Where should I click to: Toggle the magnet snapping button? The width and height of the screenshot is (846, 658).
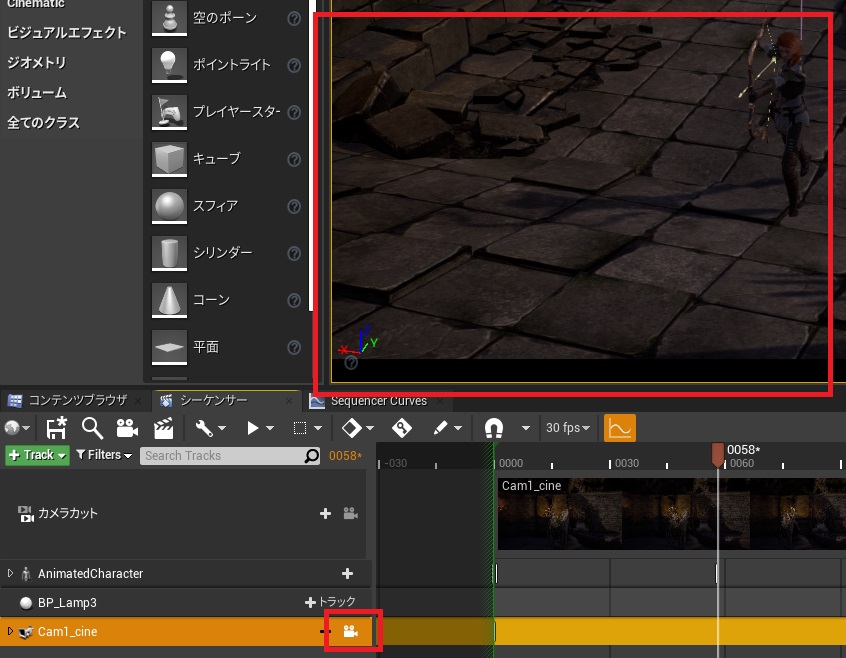[x=494, y=428]
